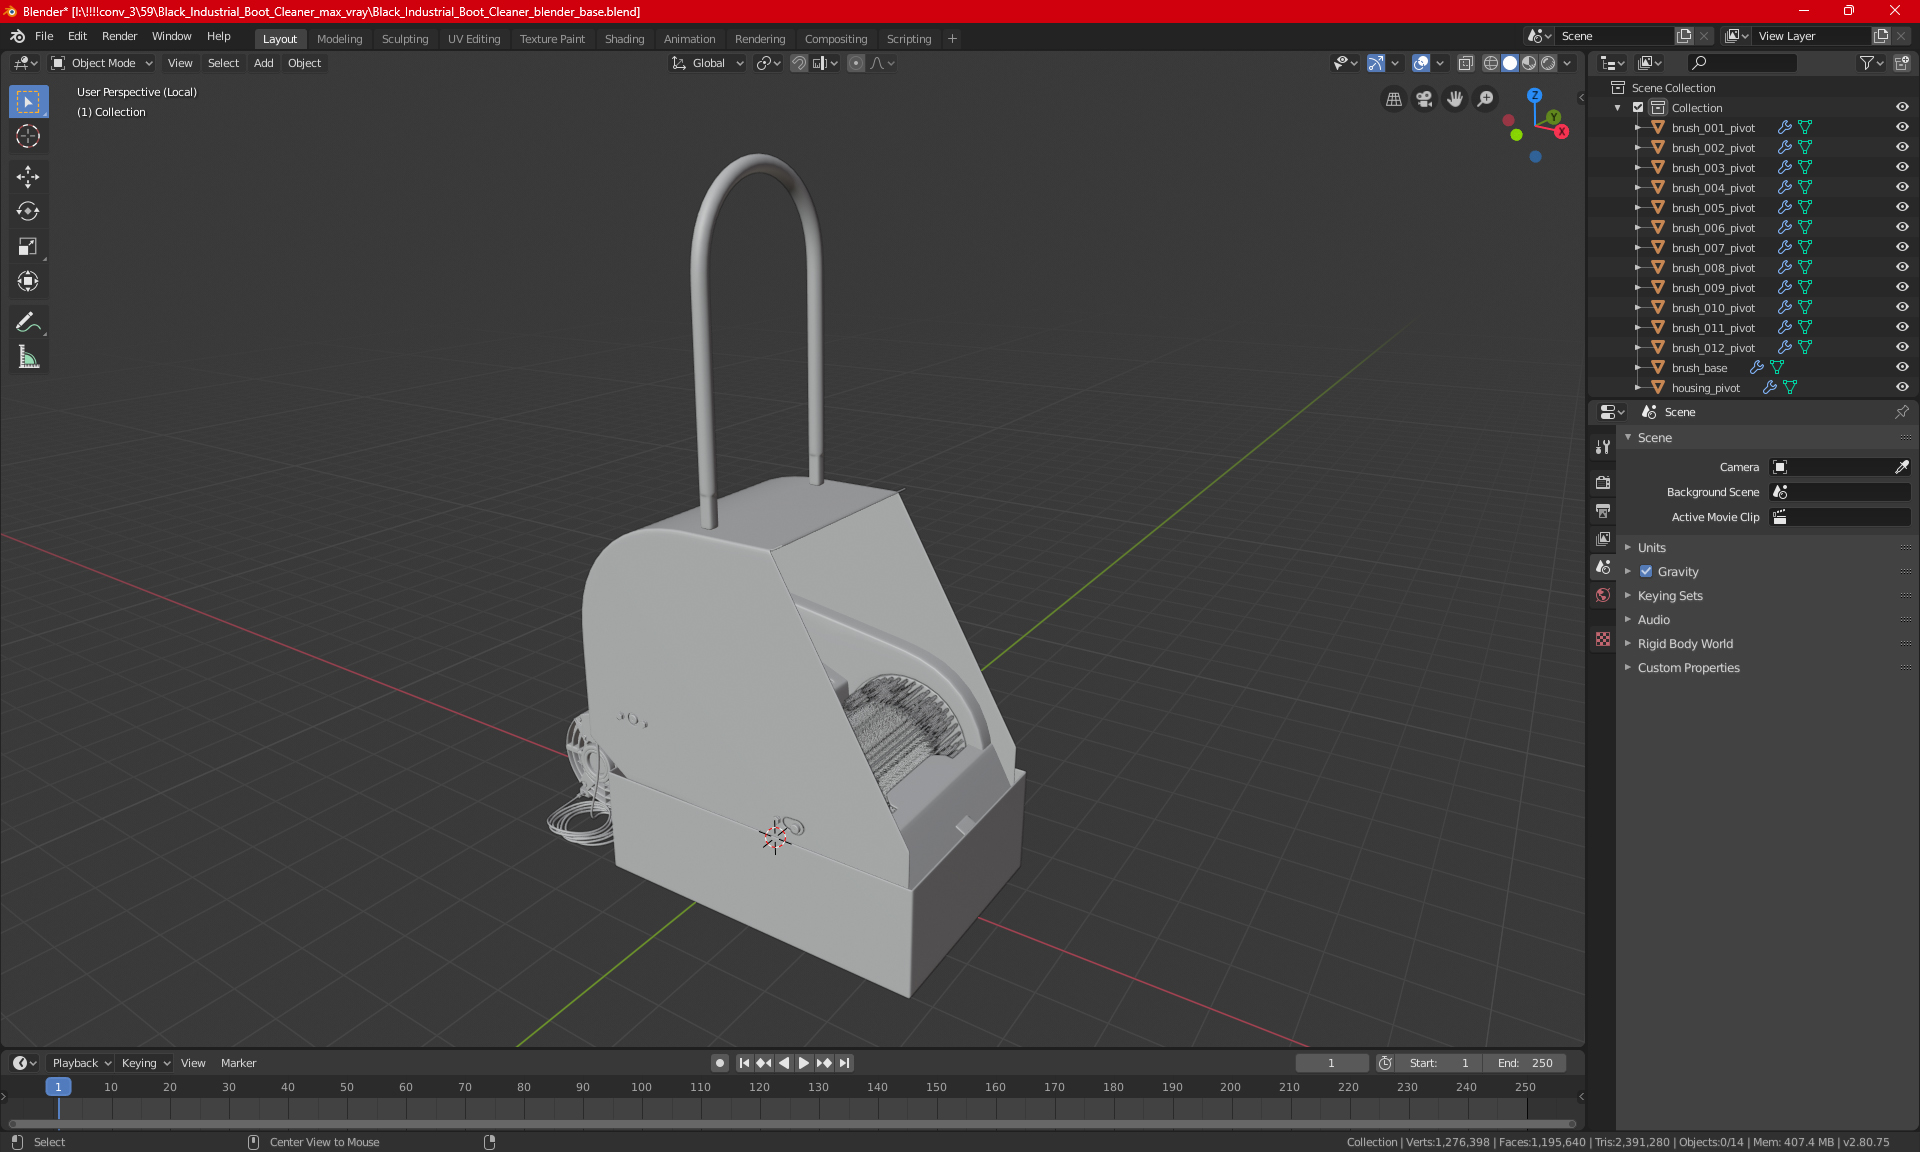Hide brush_005_pivot in viewport
The width and height of the screenshot is (1920, 1152).
[1902, 207]
